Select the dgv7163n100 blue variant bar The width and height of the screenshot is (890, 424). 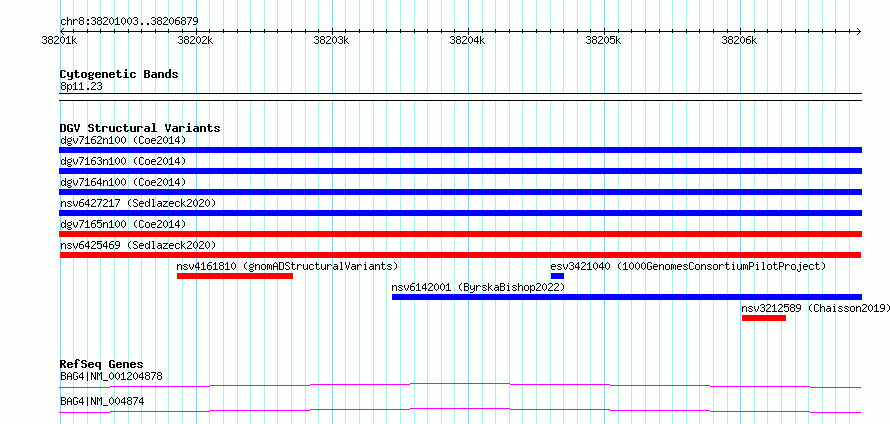pyautogui.click(x=460, y=171)
